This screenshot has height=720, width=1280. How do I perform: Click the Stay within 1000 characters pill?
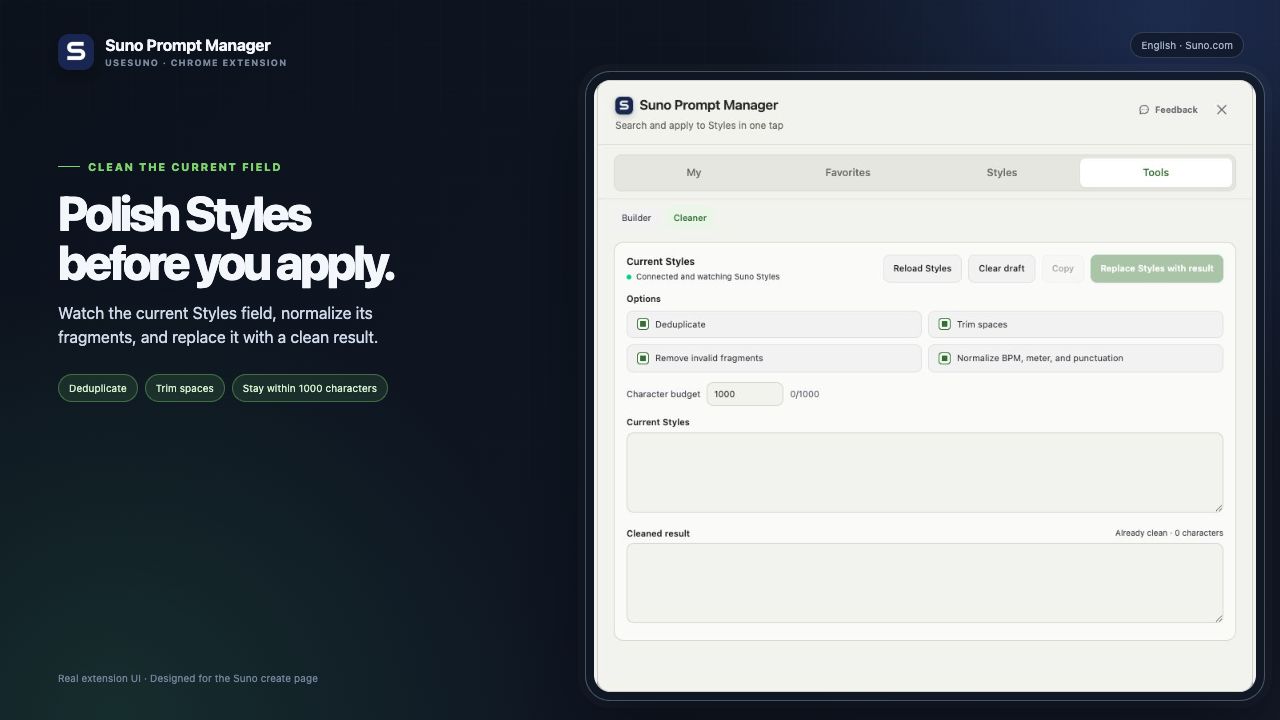click(310, 388)
